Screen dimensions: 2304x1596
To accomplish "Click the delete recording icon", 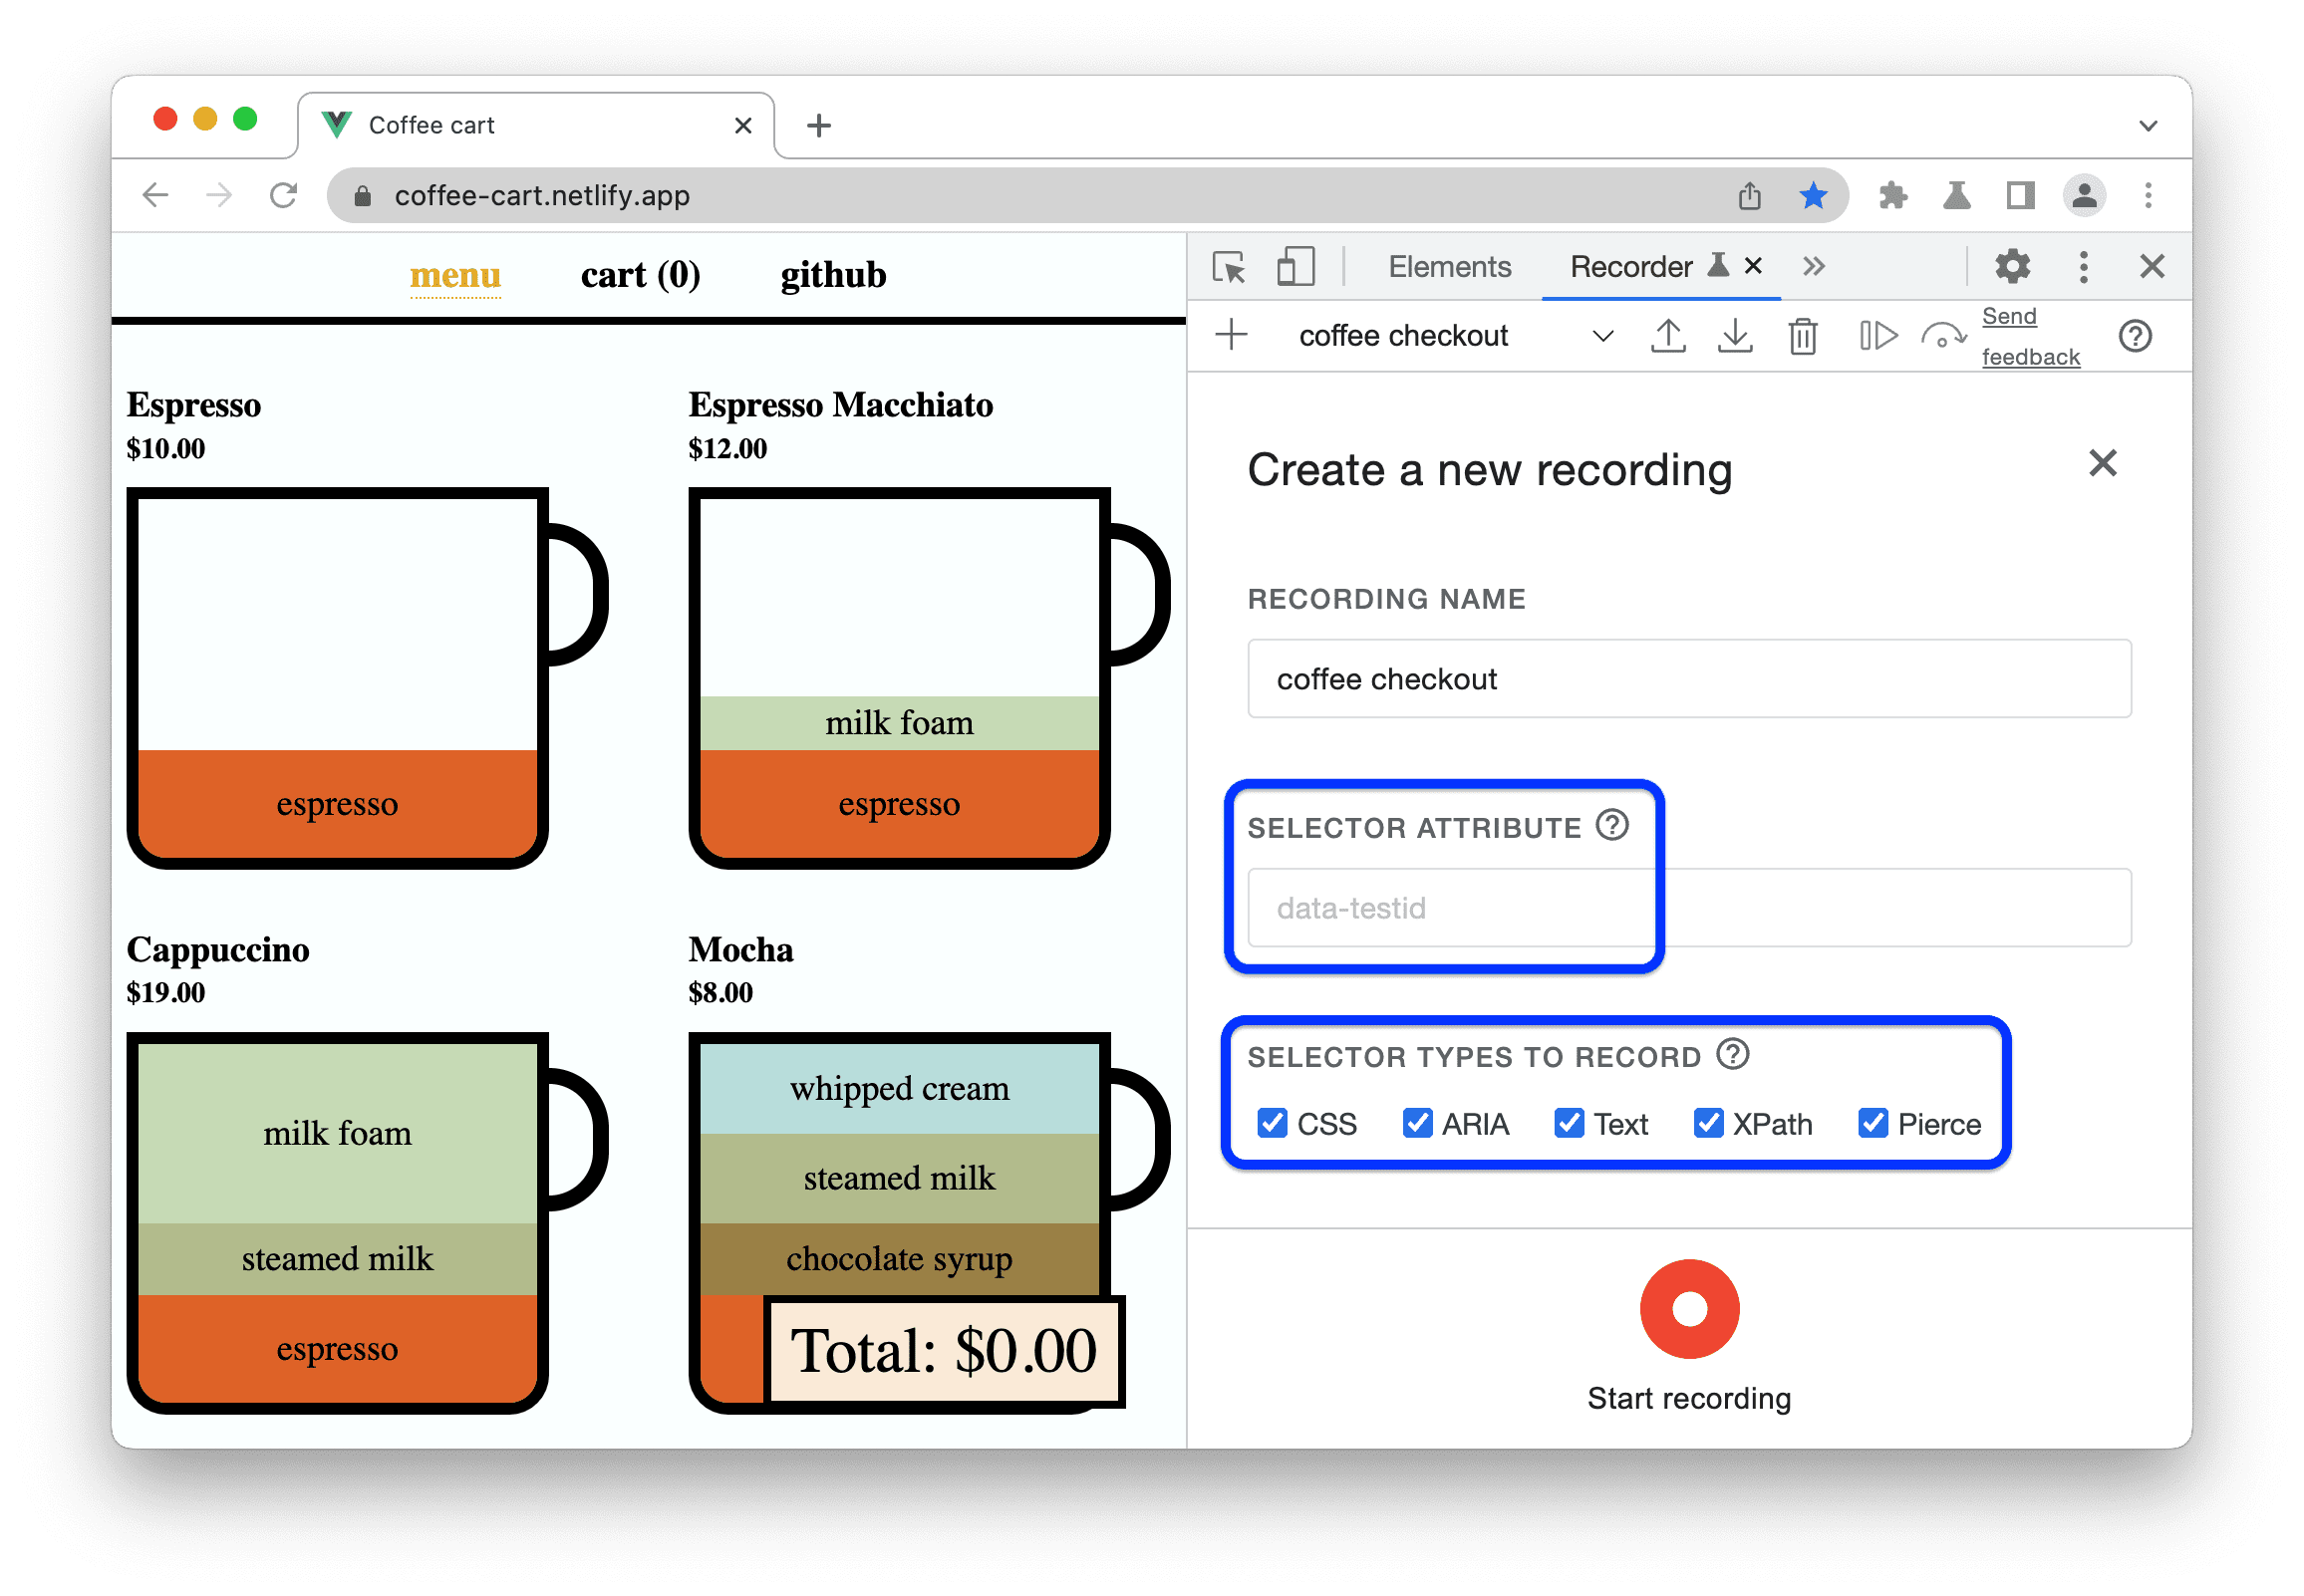I will [x=1804, y=338].
